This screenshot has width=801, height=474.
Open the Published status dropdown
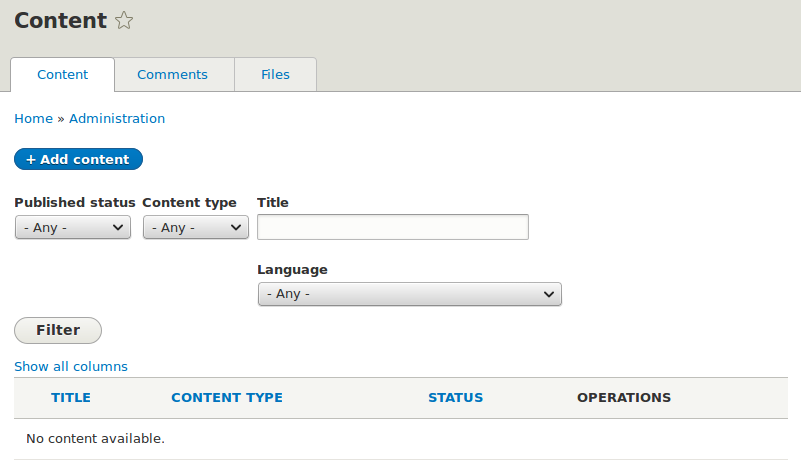tap(73, 228)
